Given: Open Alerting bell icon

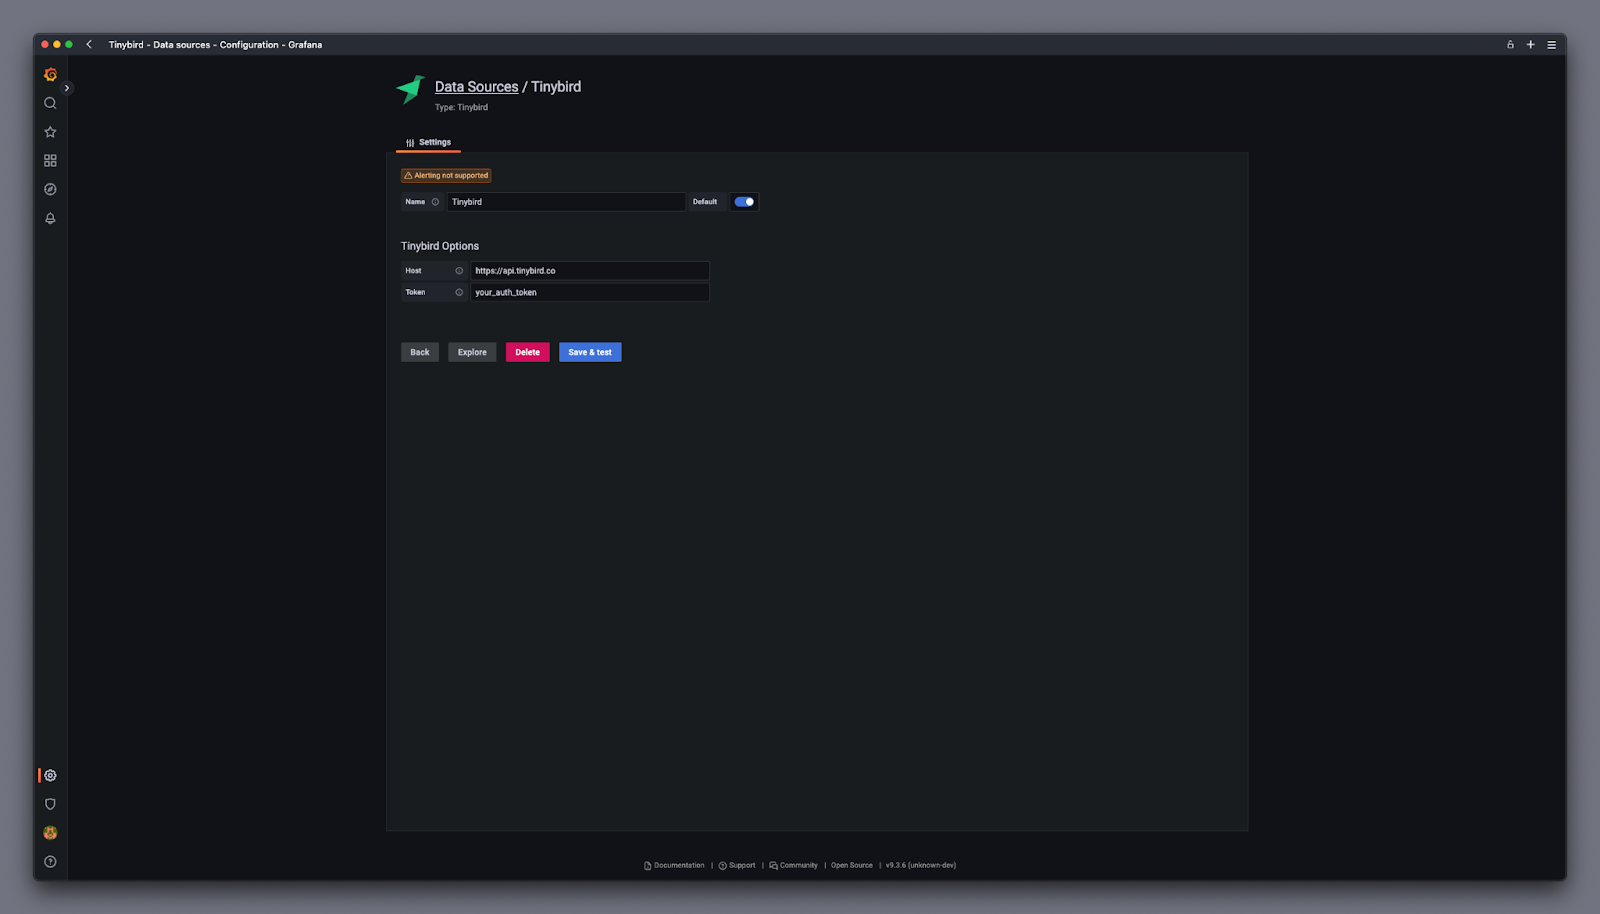Looking at the screenshot, I should point(50,218).
